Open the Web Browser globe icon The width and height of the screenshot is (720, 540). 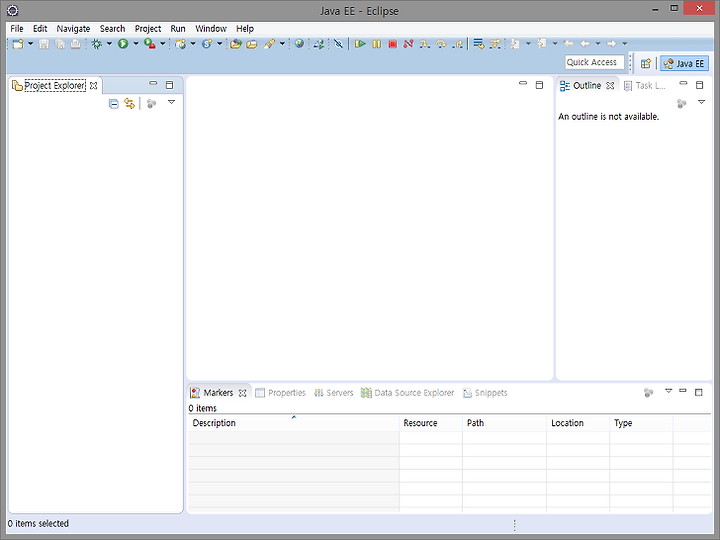(x=299, y=43)
